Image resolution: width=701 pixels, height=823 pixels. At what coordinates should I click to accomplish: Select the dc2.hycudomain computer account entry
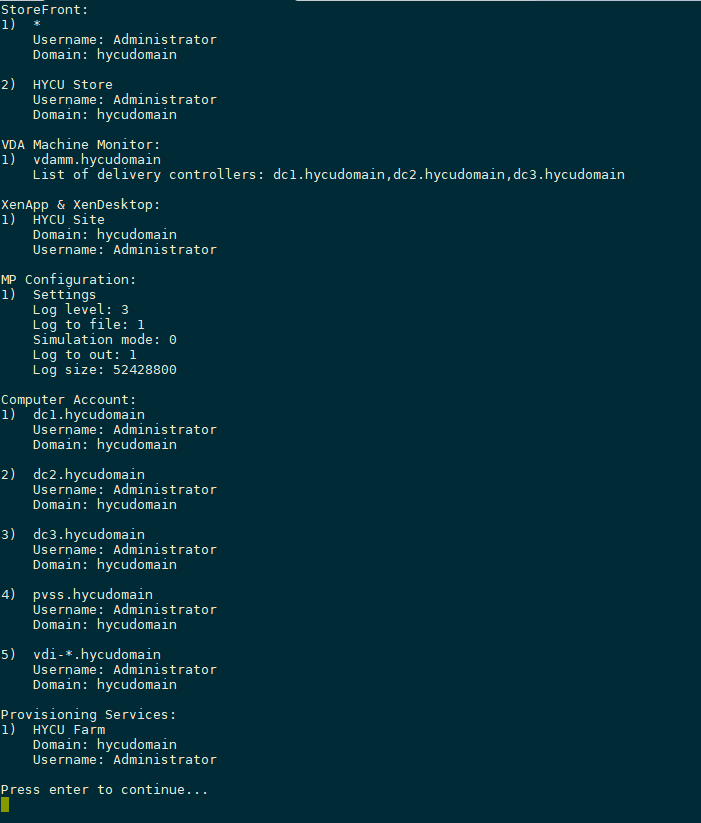(88, 474)
